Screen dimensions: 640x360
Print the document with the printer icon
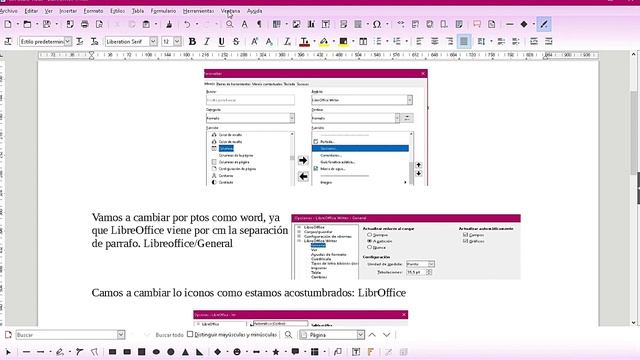pos(84,24)
